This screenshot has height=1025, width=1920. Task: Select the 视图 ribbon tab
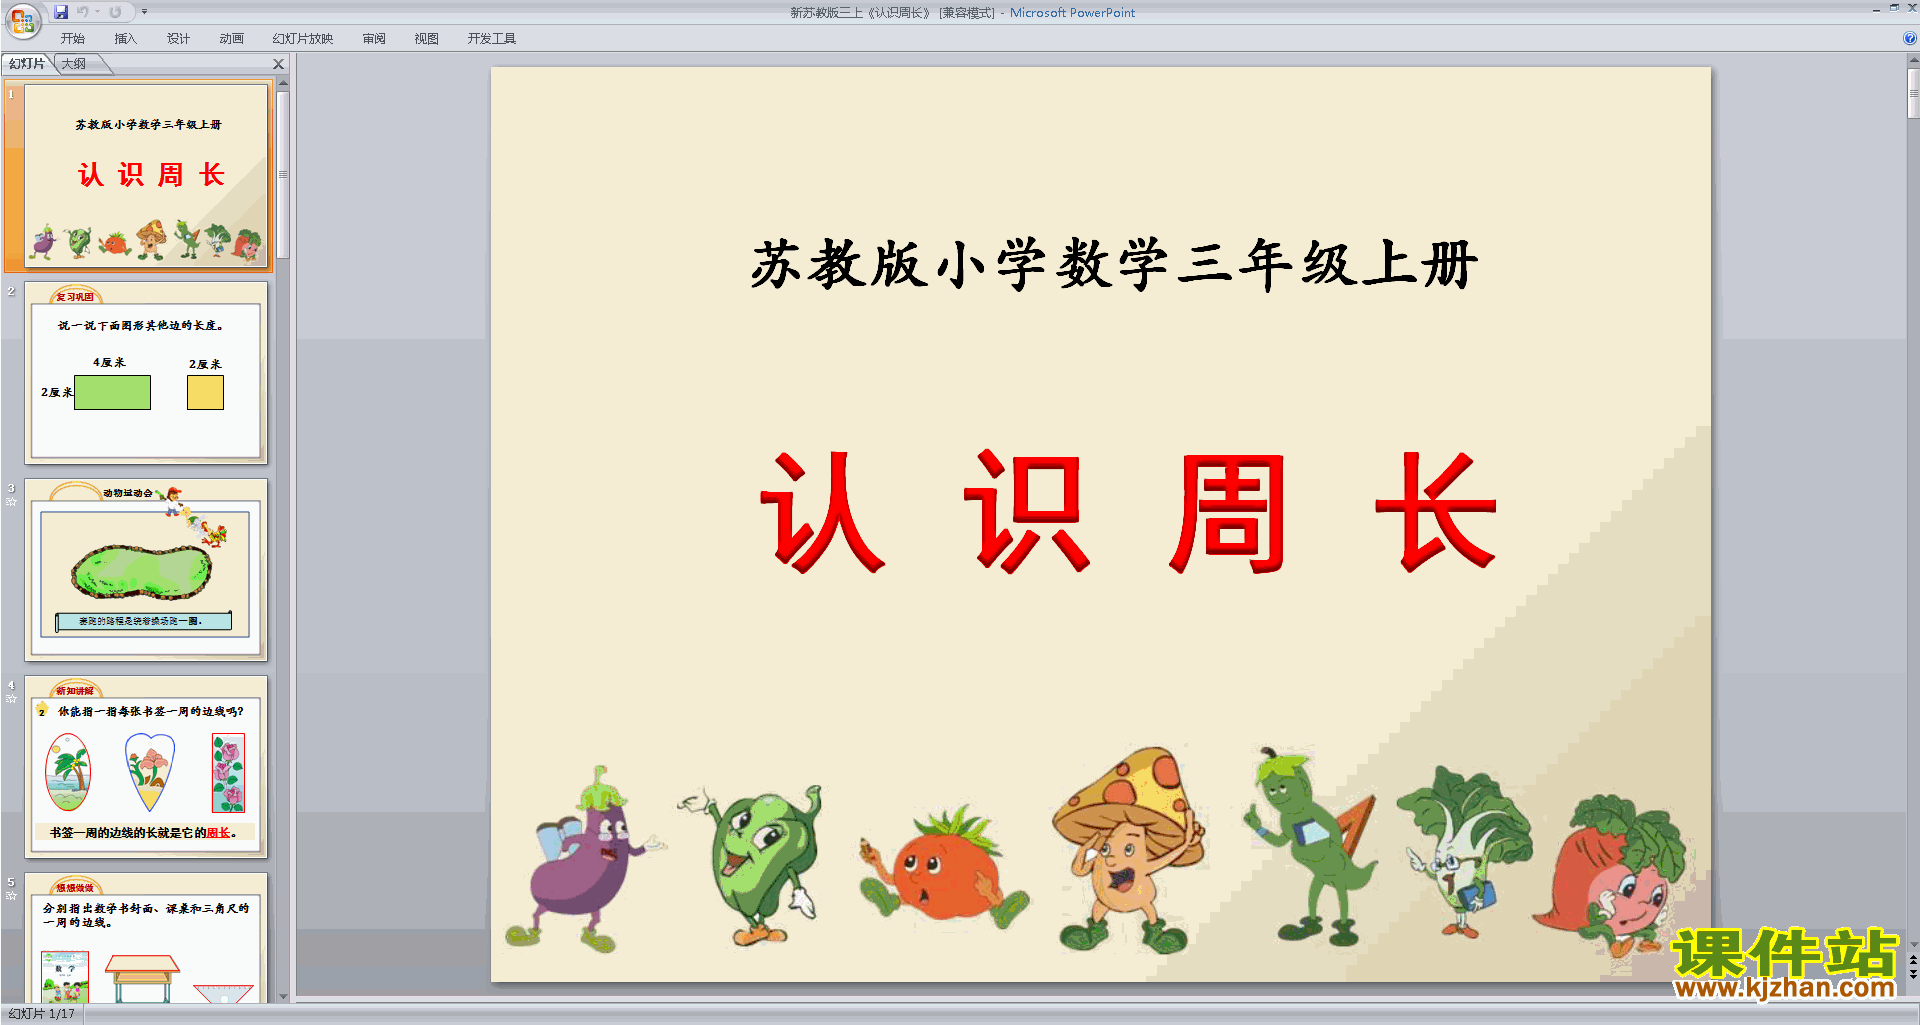[x=426, y=39]
